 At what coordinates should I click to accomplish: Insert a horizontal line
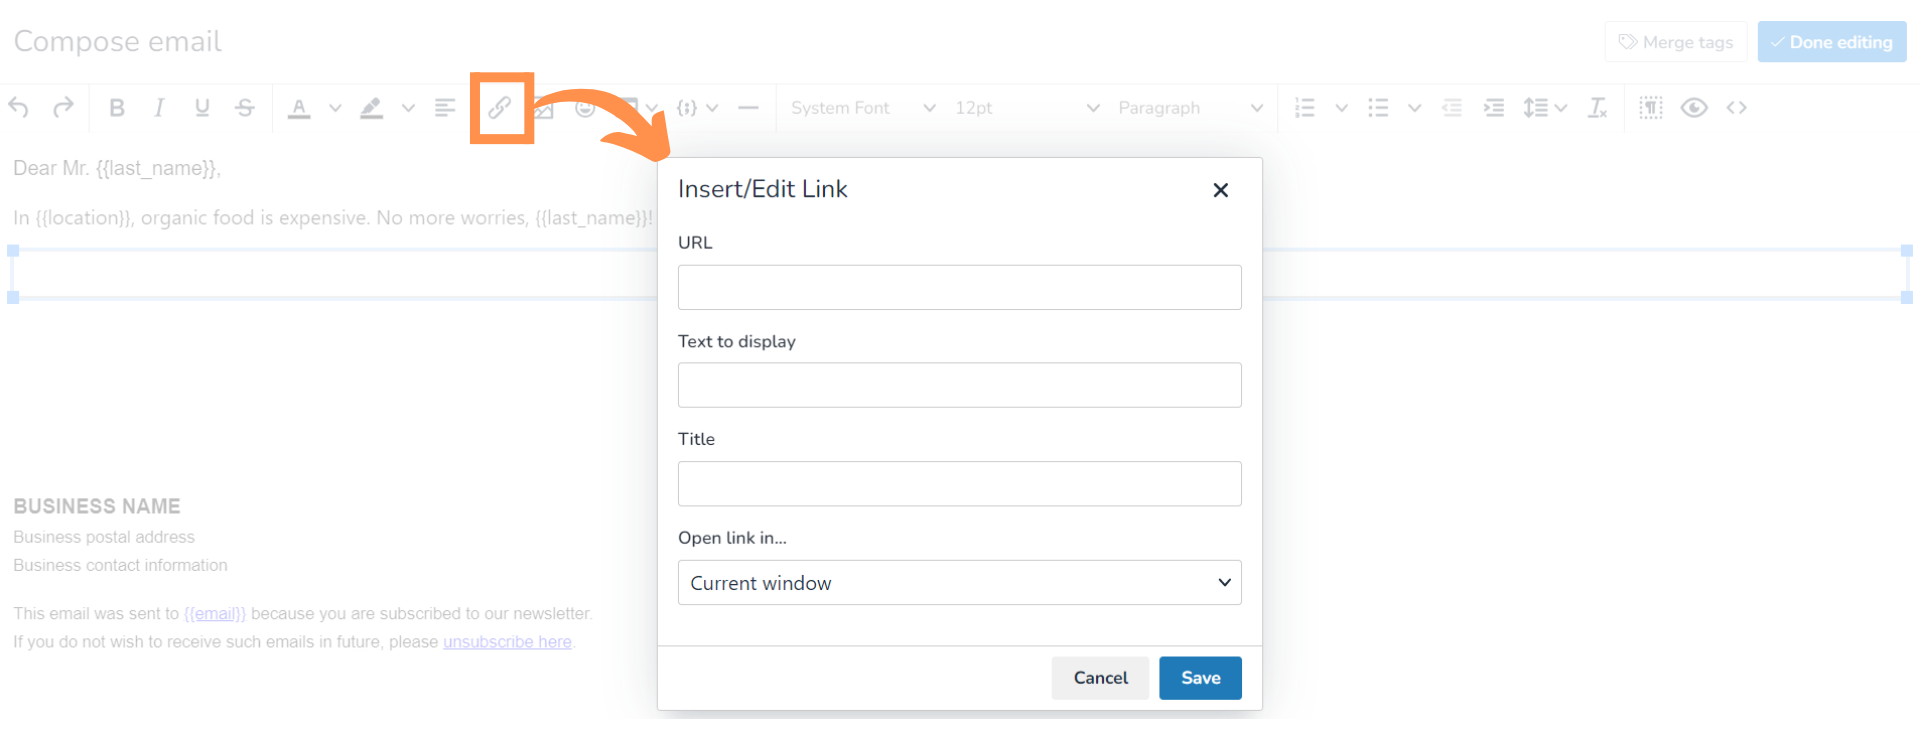click(748, 108)
